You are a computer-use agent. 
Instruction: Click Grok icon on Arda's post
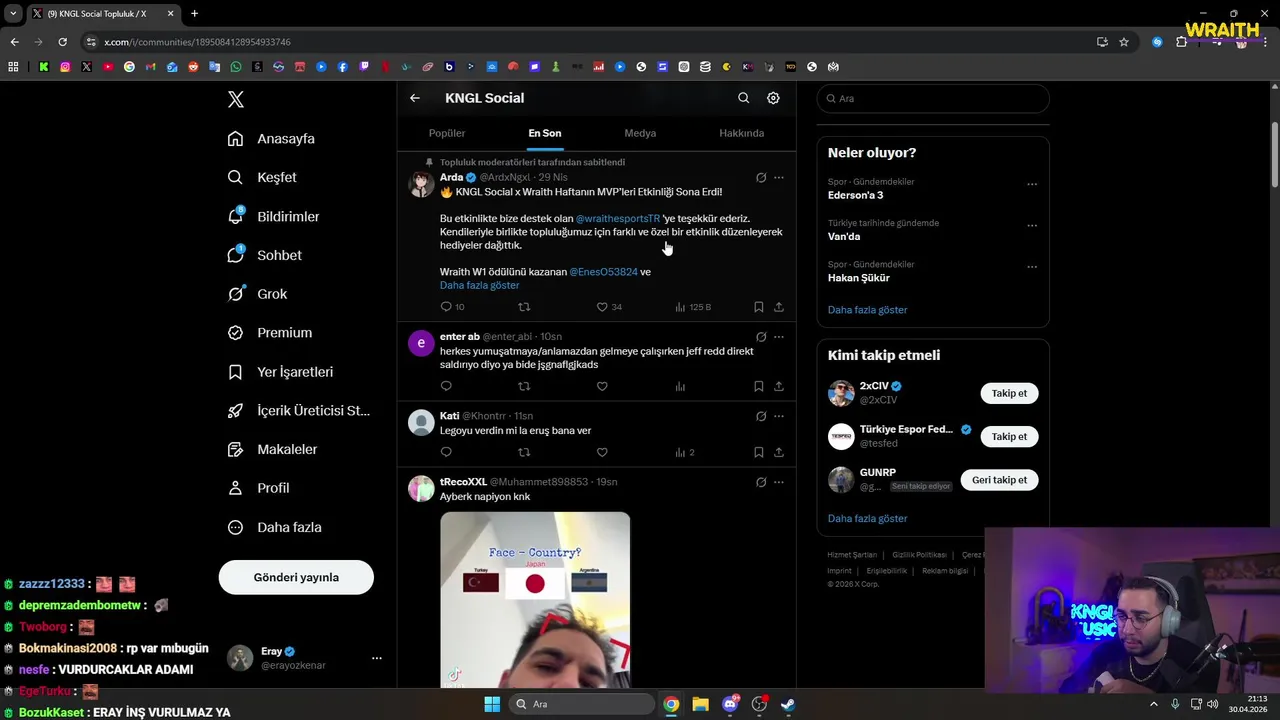click(761, 178)
